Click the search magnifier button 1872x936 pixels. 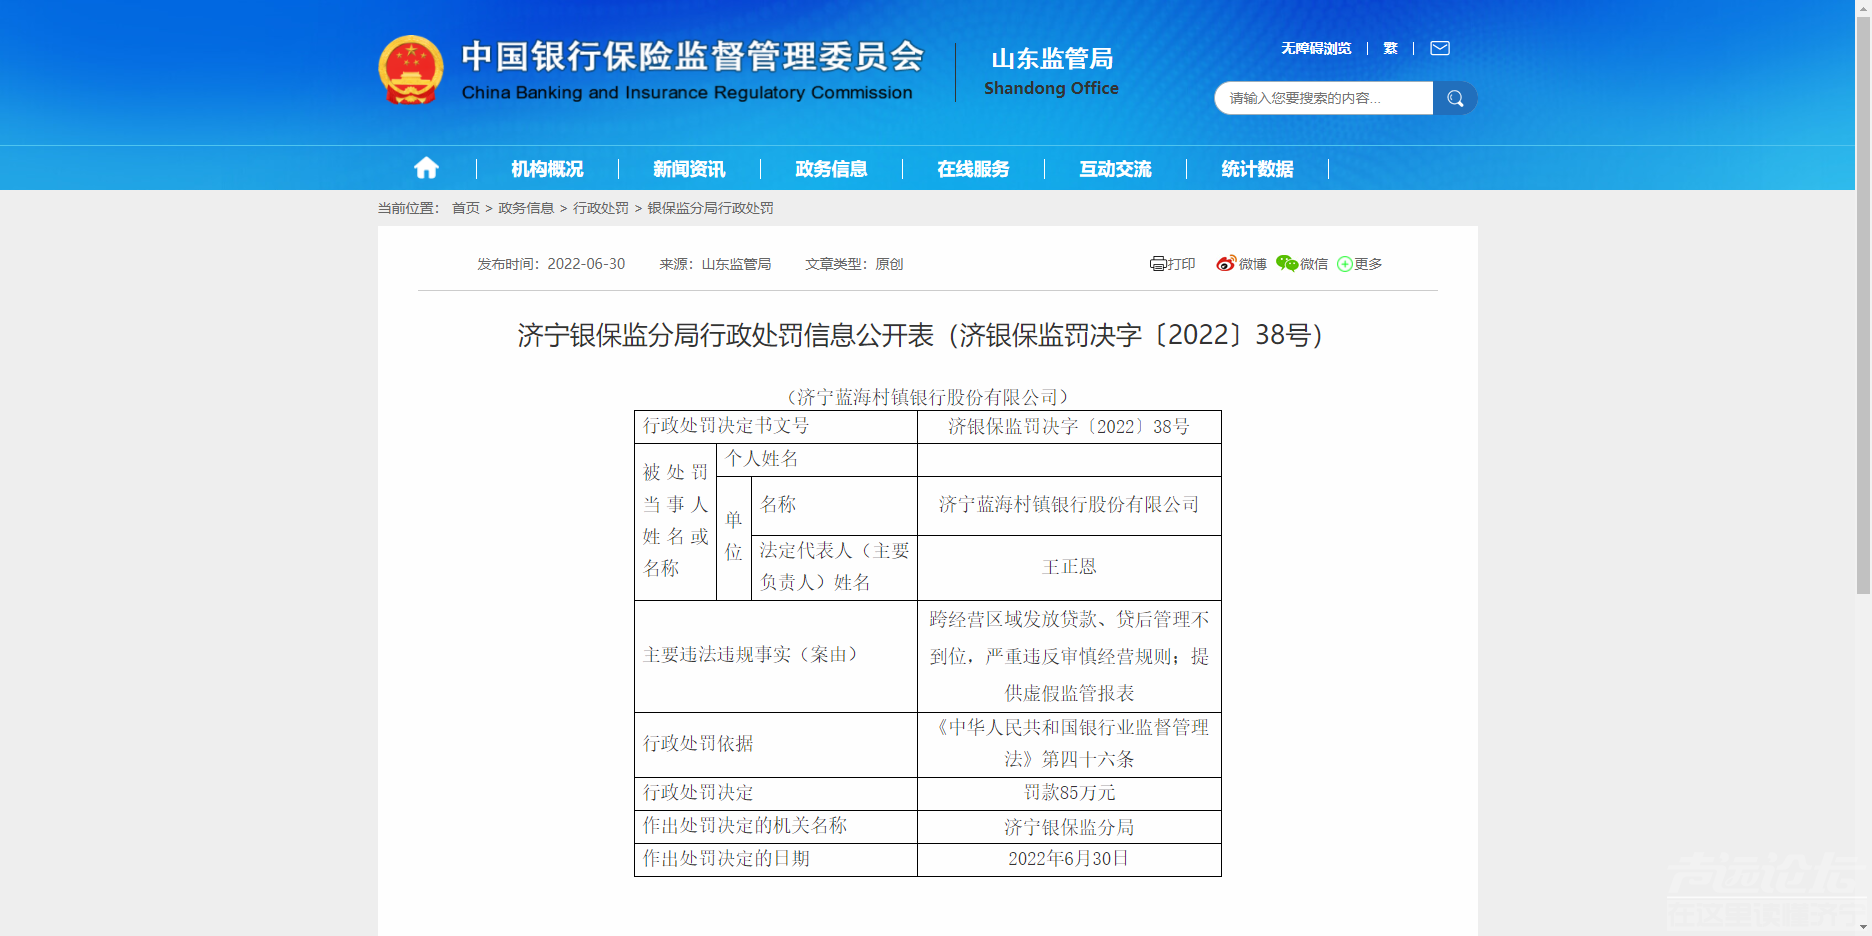tap(1455, 98)
